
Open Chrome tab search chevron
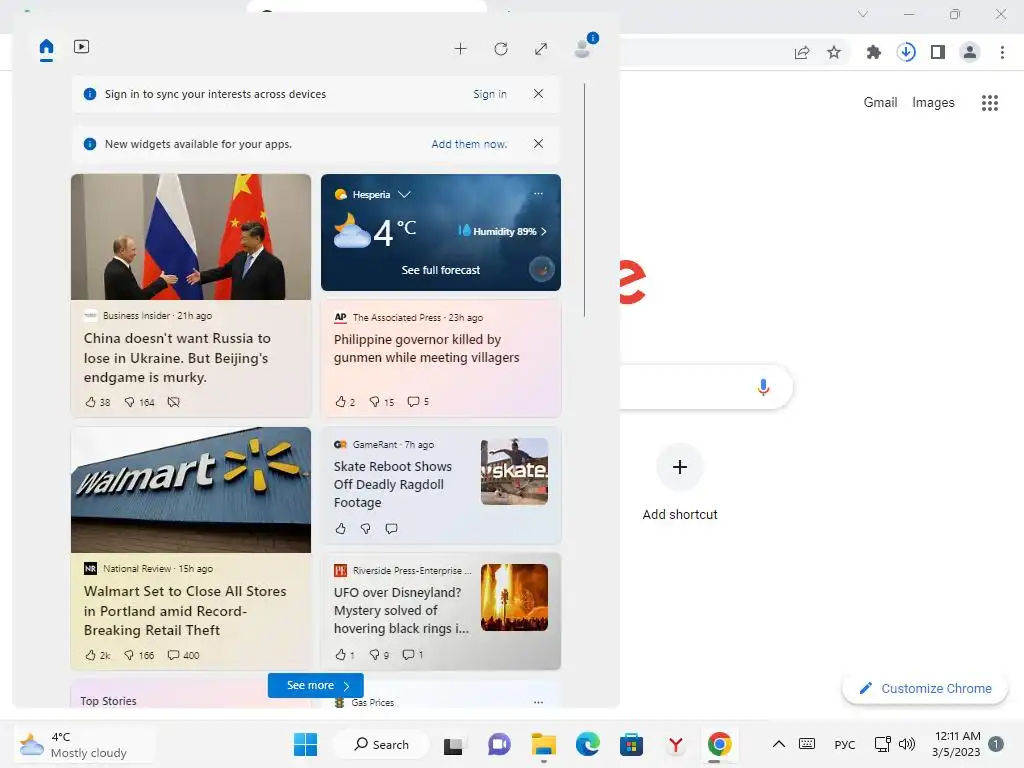tap(863, 14)
